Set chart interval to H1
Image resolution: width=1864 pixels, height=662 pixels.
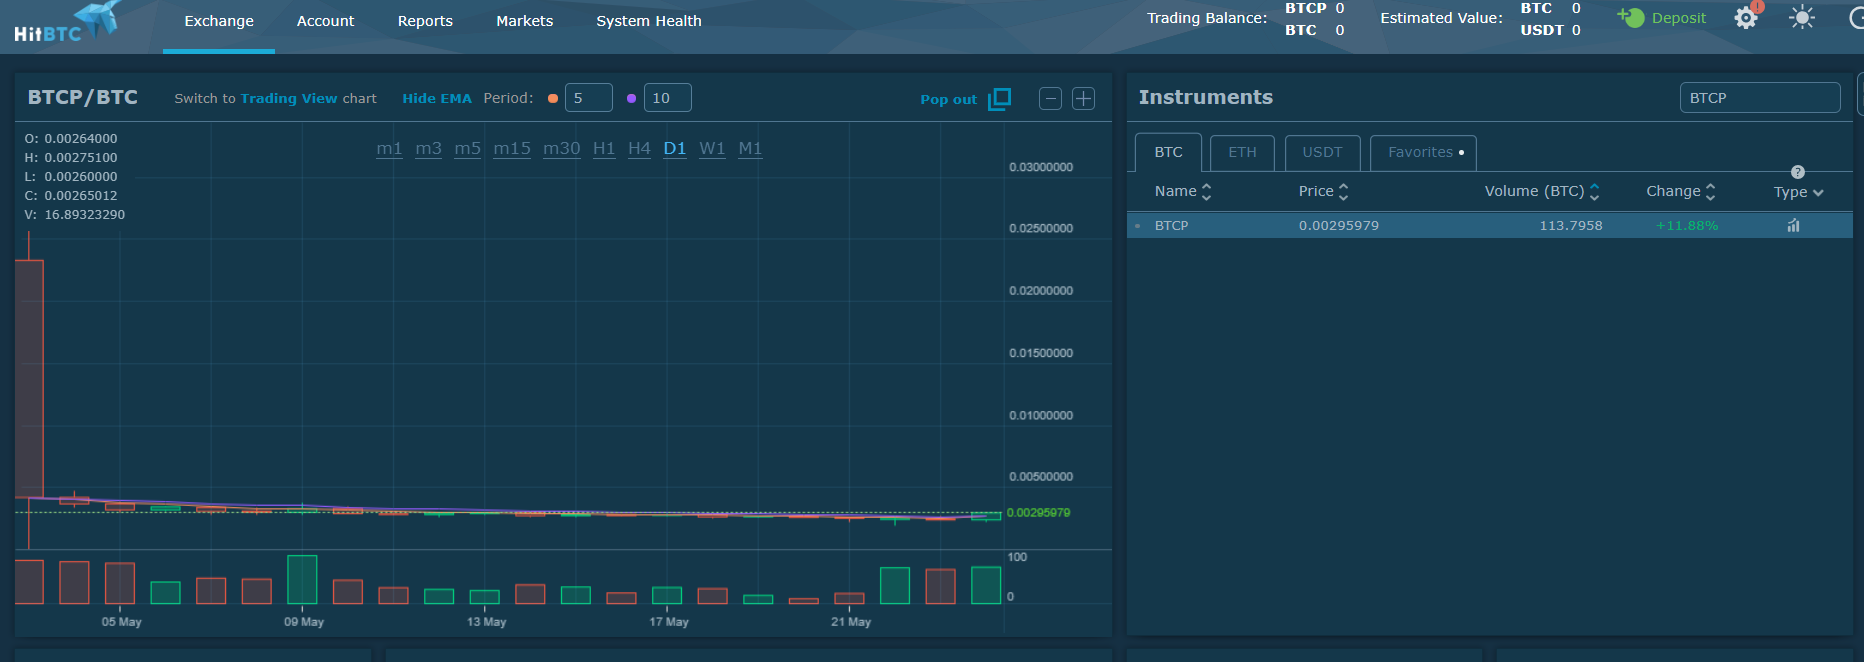[x=604, y=149]
